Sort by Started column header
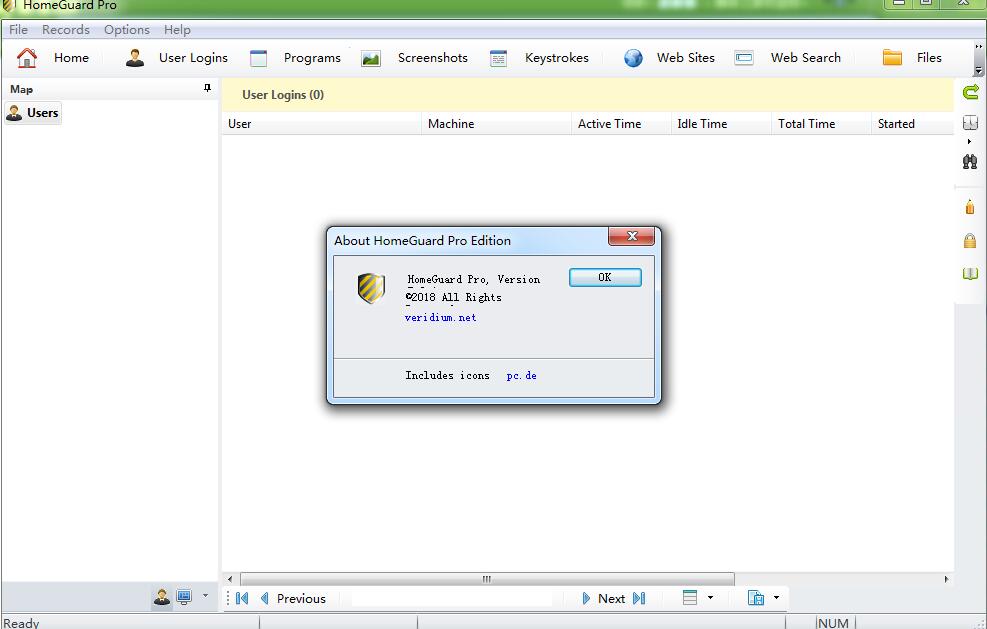The image size is (987, 629). point(913,124)
